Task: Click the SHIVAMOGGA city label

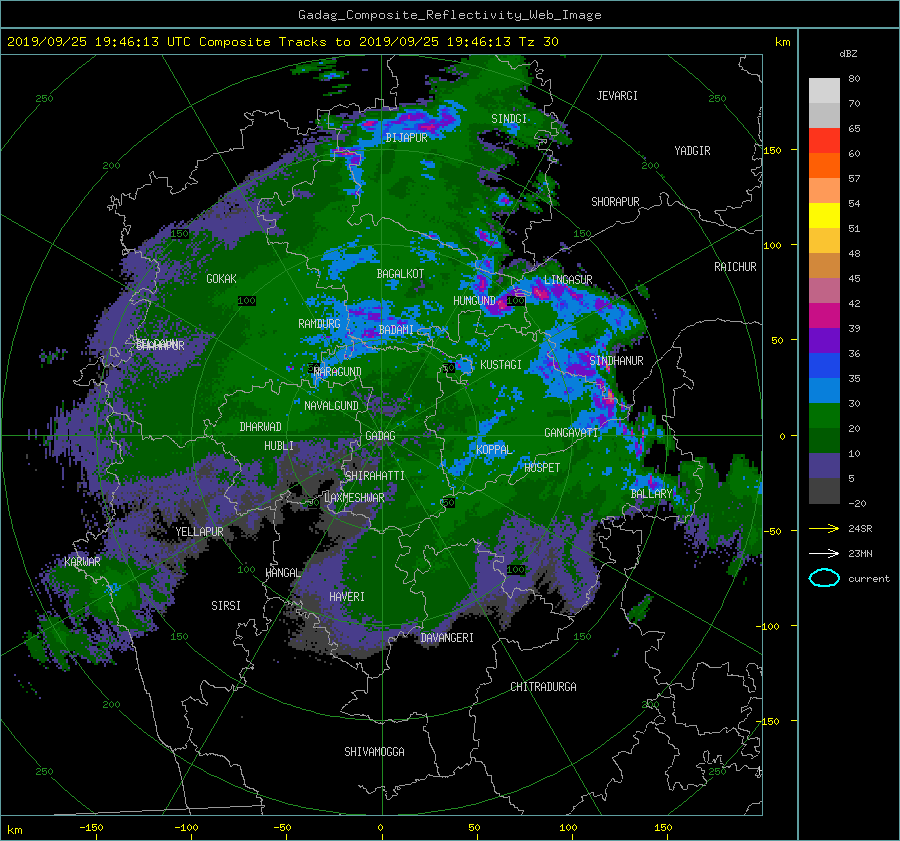Action: pyautogui.click(x=374, y=752)
